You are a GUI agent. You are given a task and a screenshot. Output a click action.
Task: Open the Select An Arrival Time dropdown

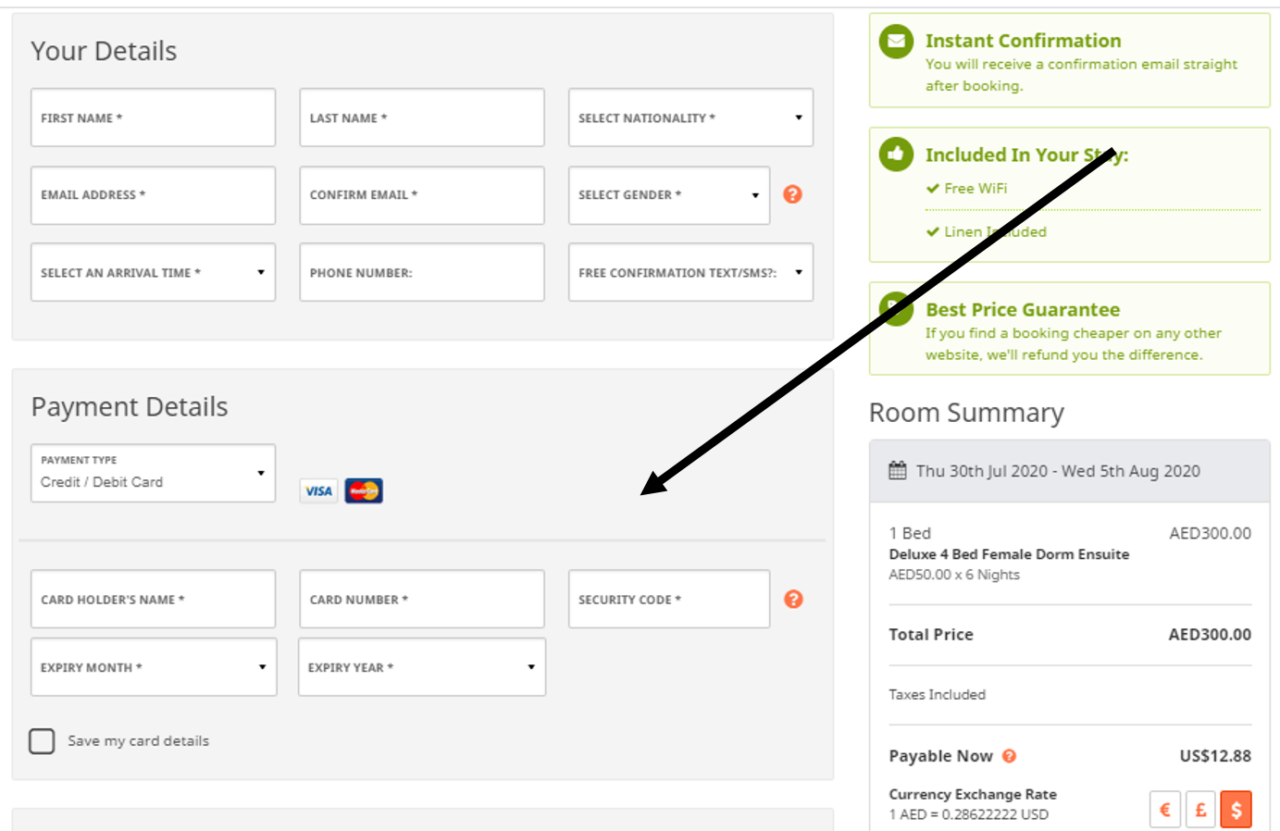coord(152,272)
